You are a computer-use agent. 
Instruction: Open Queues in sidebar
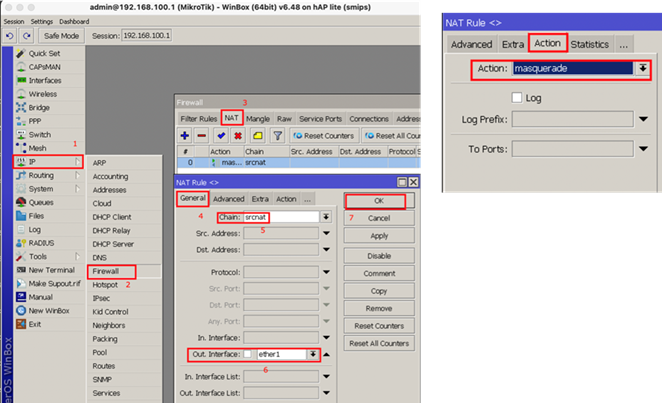click(41, 203)
